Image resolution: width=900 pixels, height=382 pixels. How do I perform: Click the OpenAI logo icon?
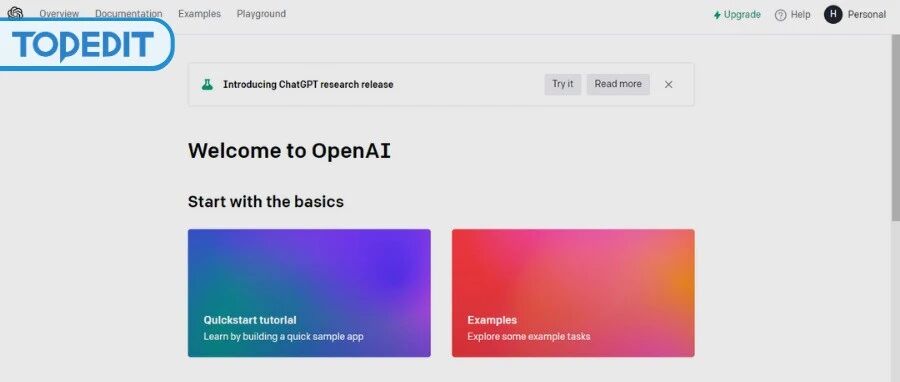tap(15, 13)
